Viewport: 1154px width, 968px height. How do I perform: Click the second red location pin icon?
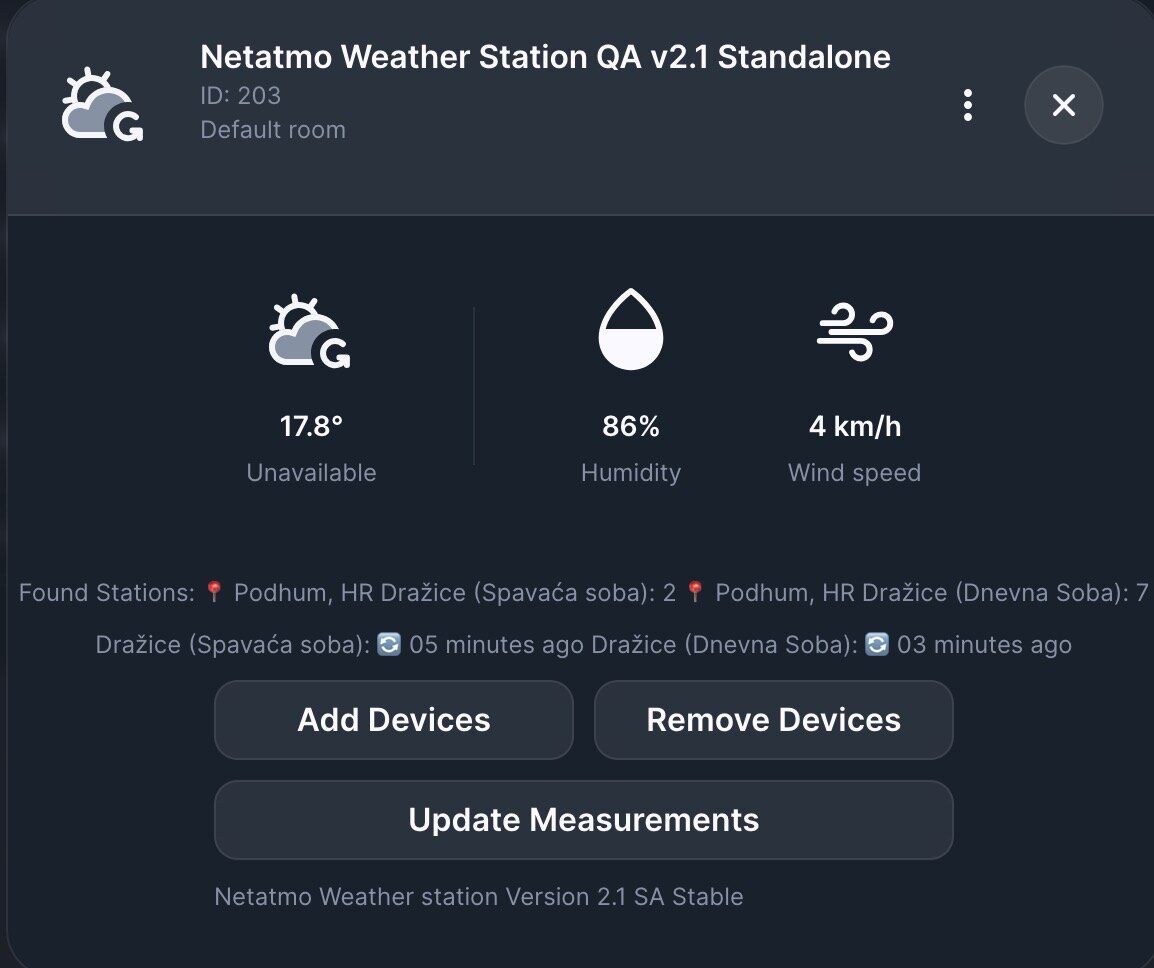point(695,592)
